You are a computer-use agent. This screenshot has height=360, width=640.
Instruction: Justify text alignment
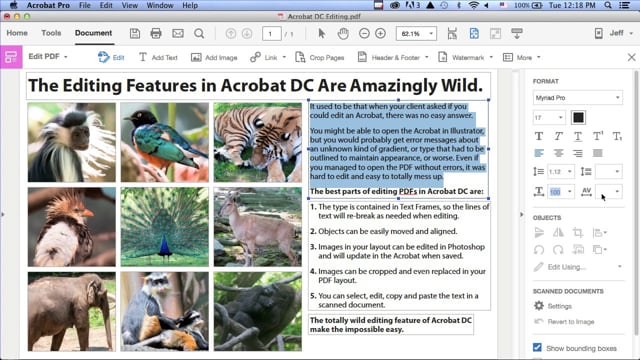(x=598, y=153)
